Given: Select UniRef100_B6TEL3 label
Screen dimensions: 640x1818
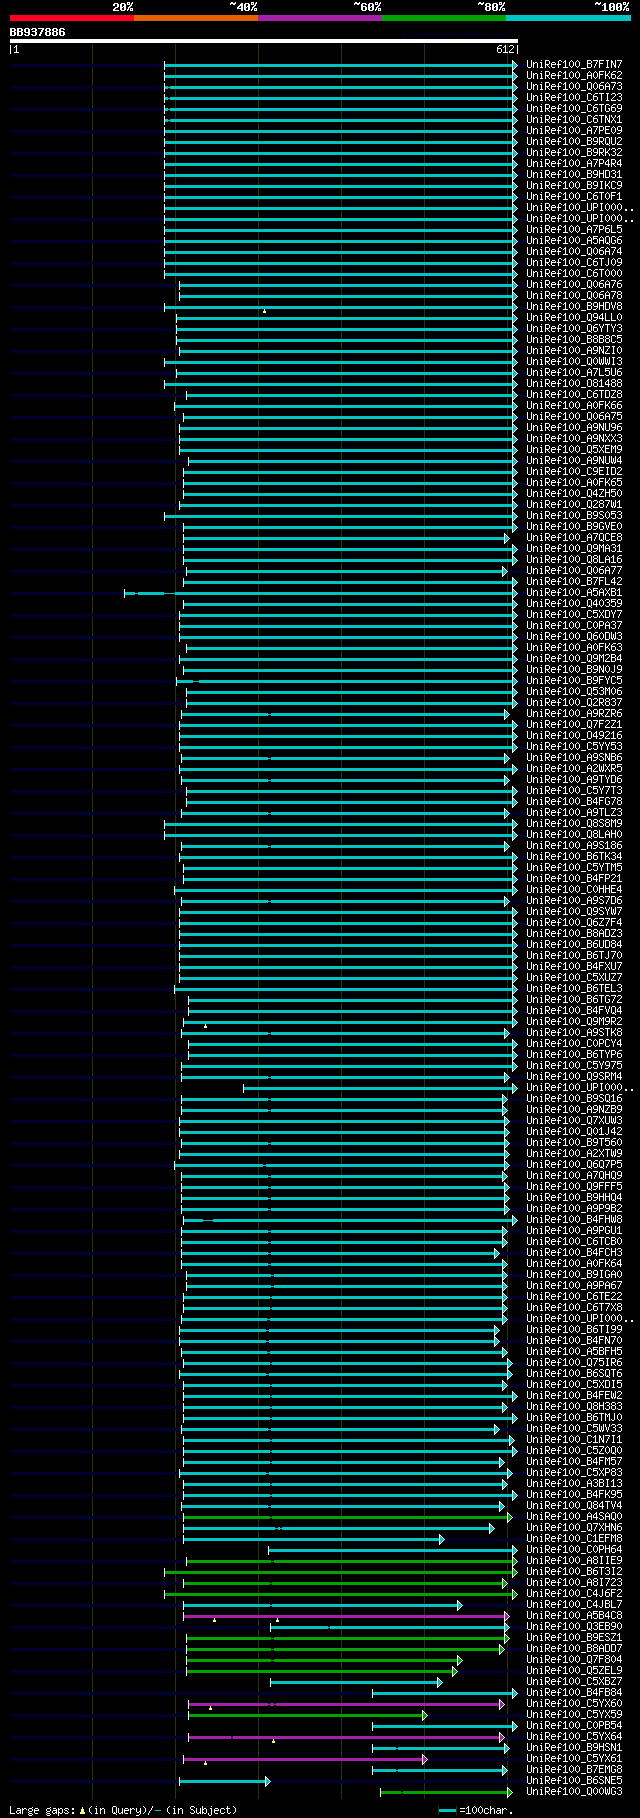Looking at the screenshot, I should (x=574, y=988).
